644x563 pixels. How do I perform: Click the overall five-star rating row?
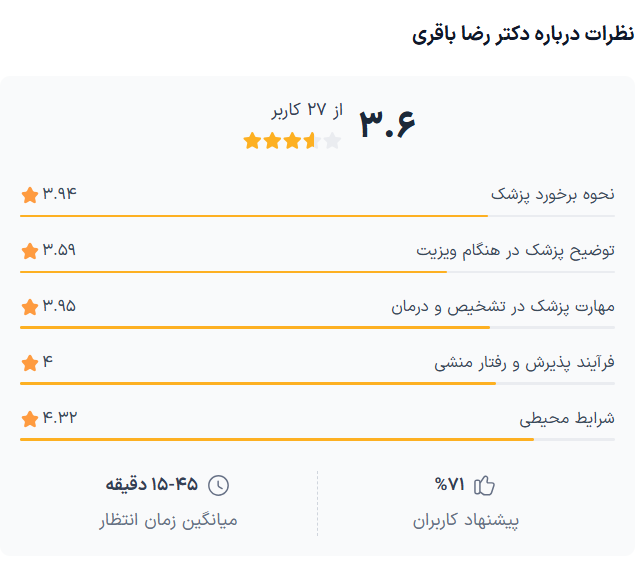(x=292, y=141)
